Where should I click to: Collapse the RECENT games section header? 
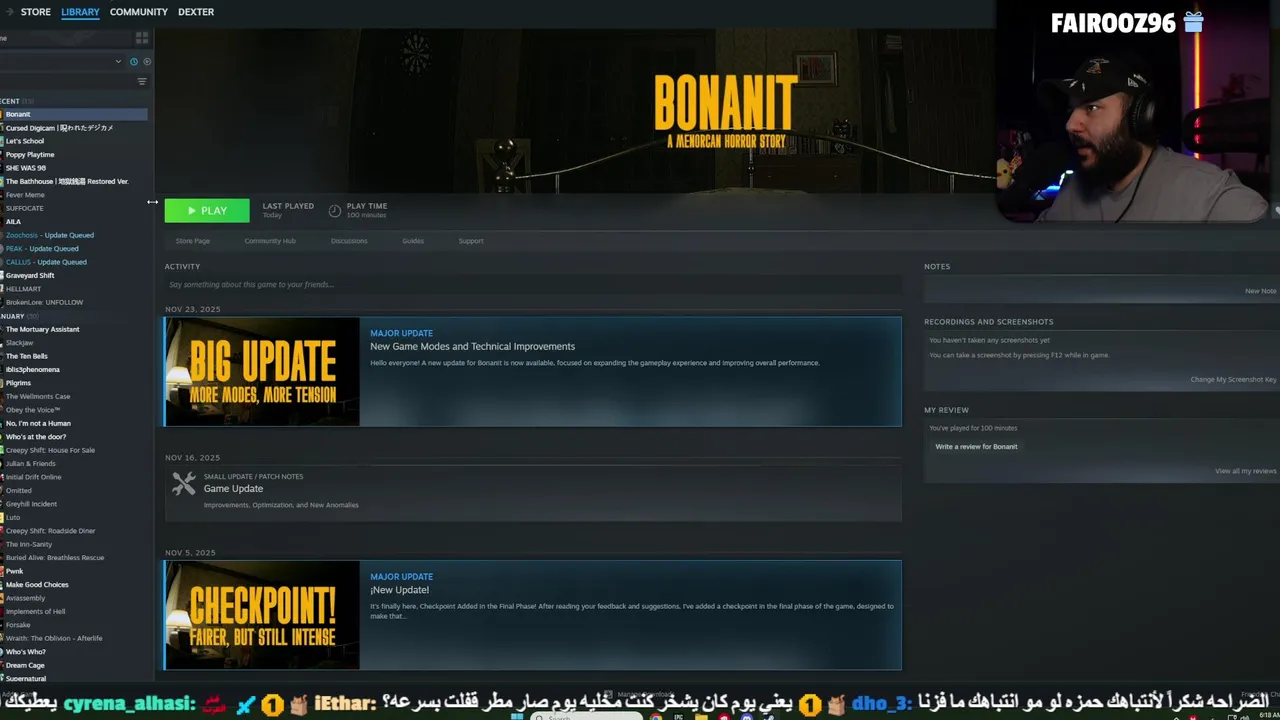16,101
